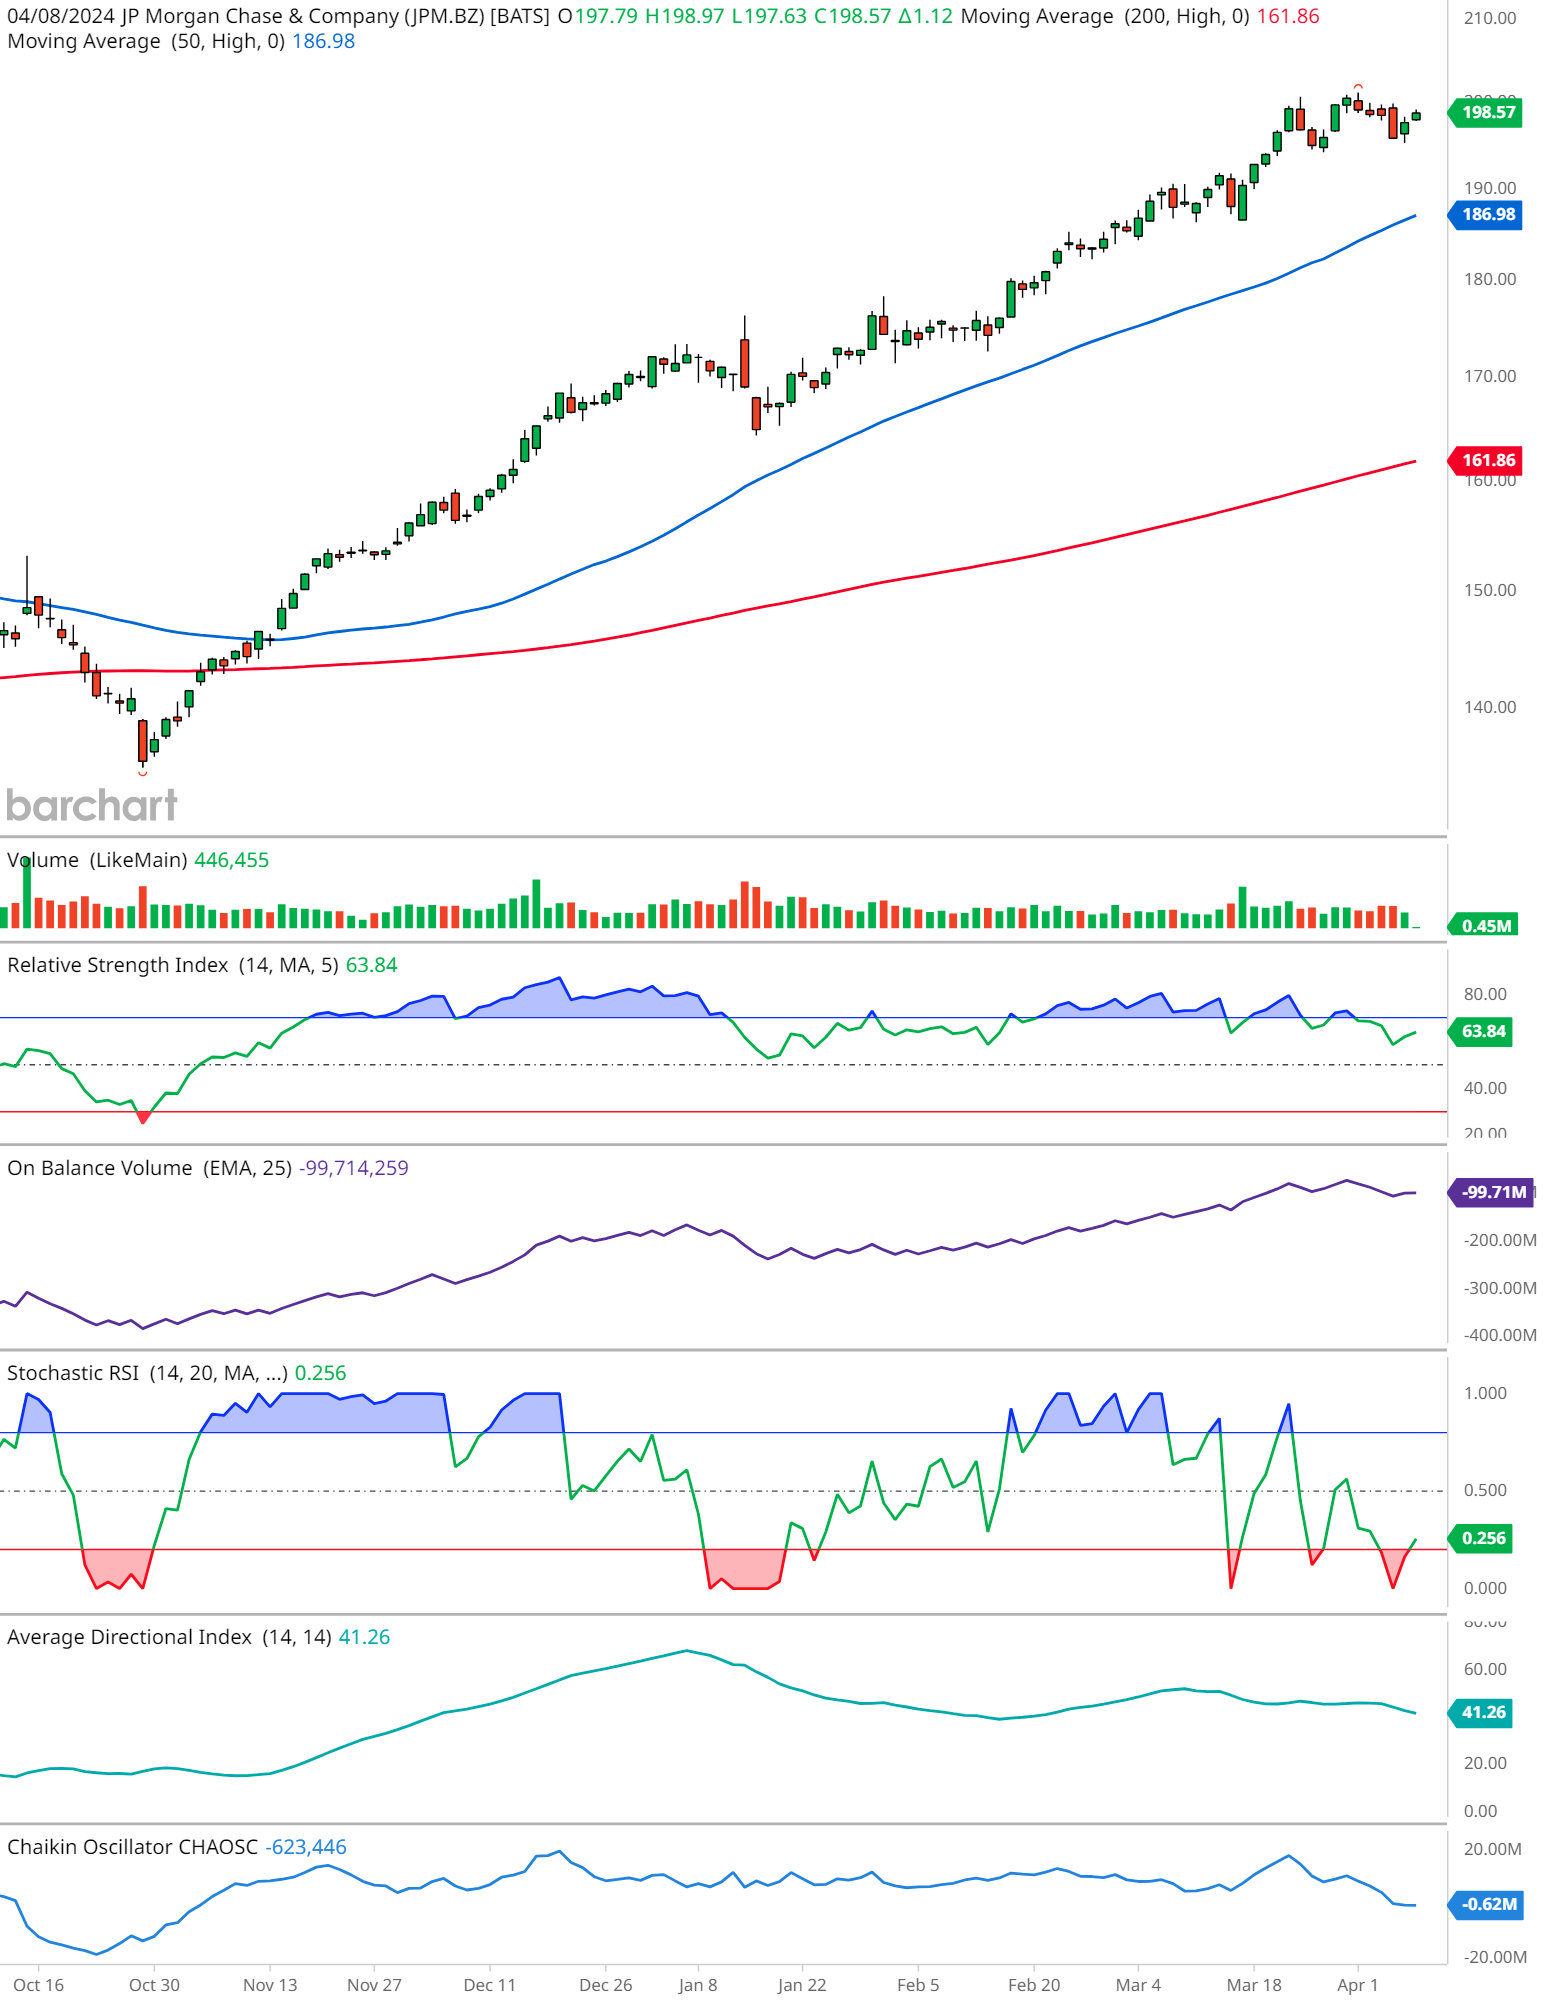The height and width of the screenshot is (2003, 1544).
Task: Click the Feb 20 date on time axis
Action: point(1034,1985)
